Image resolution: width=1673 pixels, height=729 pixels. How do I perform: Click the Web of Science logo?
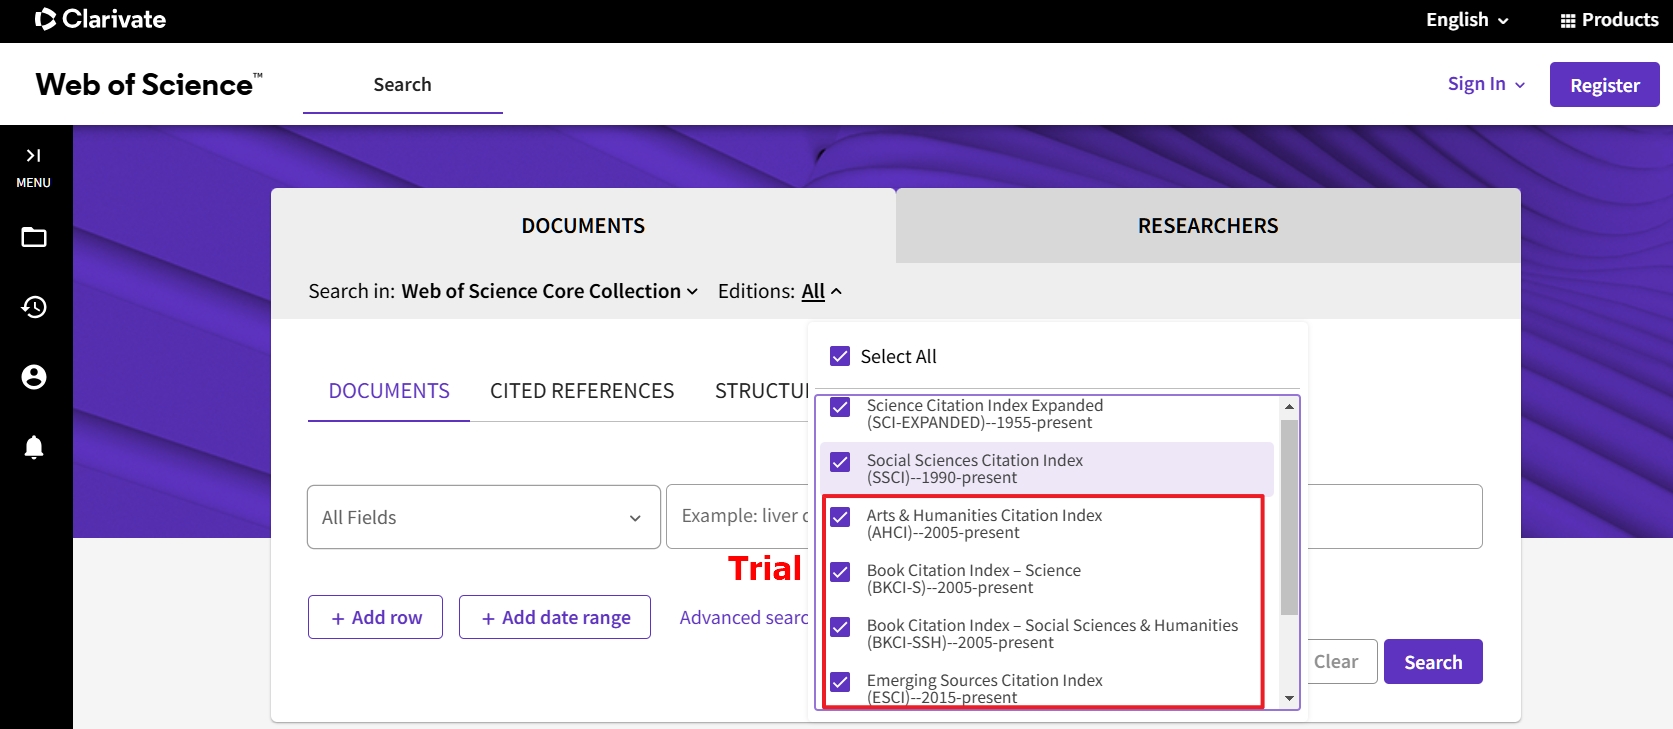tap(149, 85)
